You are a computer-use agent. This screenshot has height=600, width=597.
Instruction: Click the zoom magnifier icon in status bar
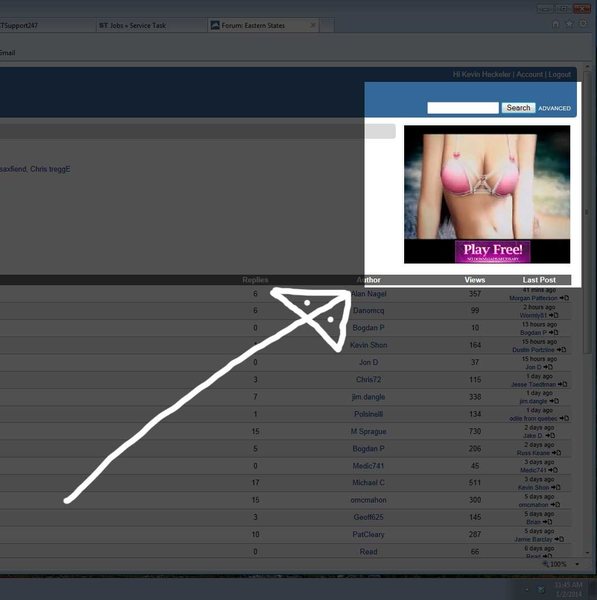point(546,564)
